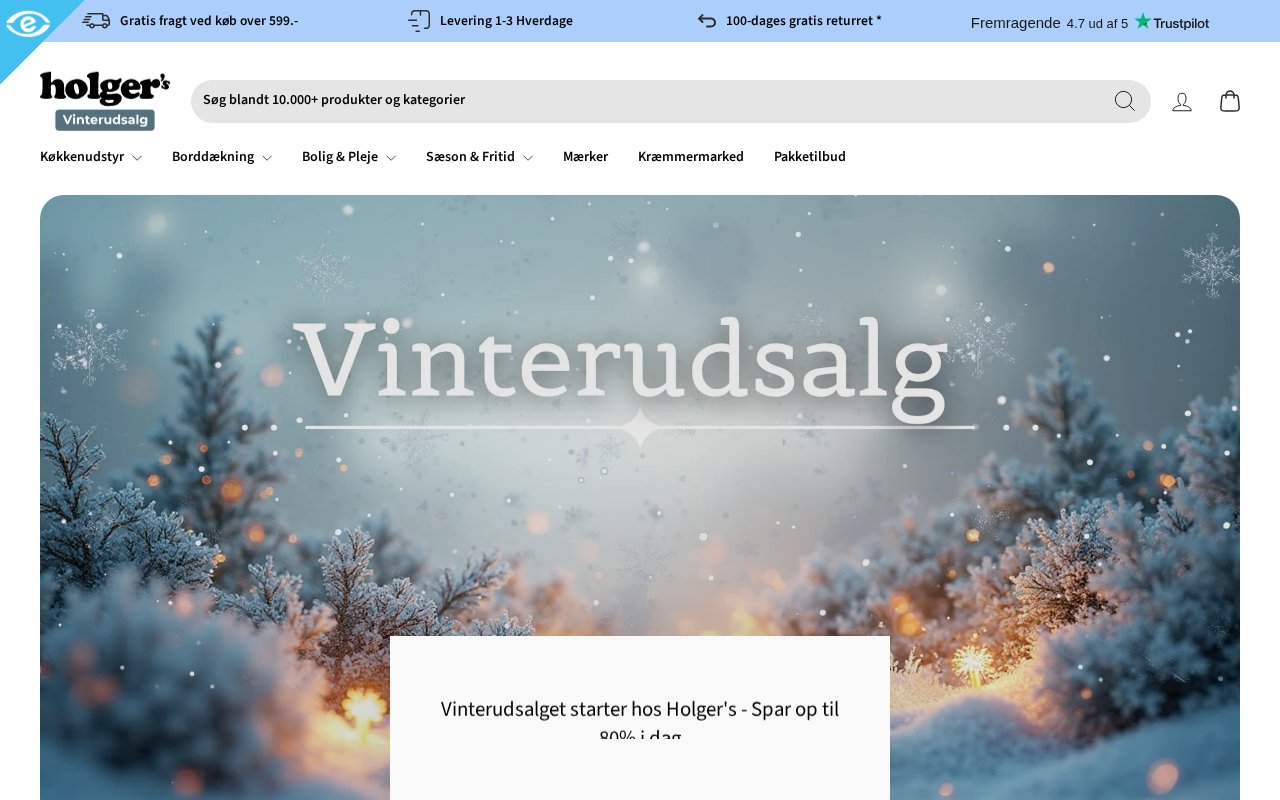This screenshot has height=800, width=1280.
Task: Click the e-mærket badge icon in the corner
Action: point(27,24)
